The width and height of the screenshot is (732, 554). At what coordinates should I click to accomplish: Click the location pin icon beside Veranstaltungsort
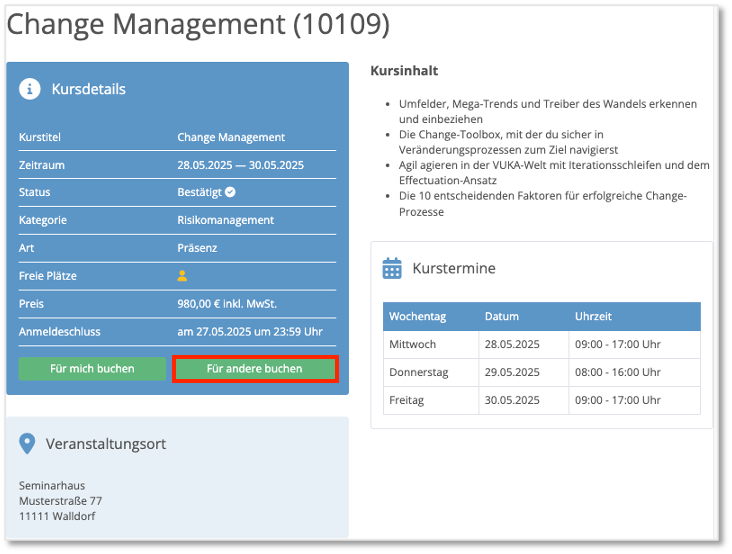[x=28, y=443]
